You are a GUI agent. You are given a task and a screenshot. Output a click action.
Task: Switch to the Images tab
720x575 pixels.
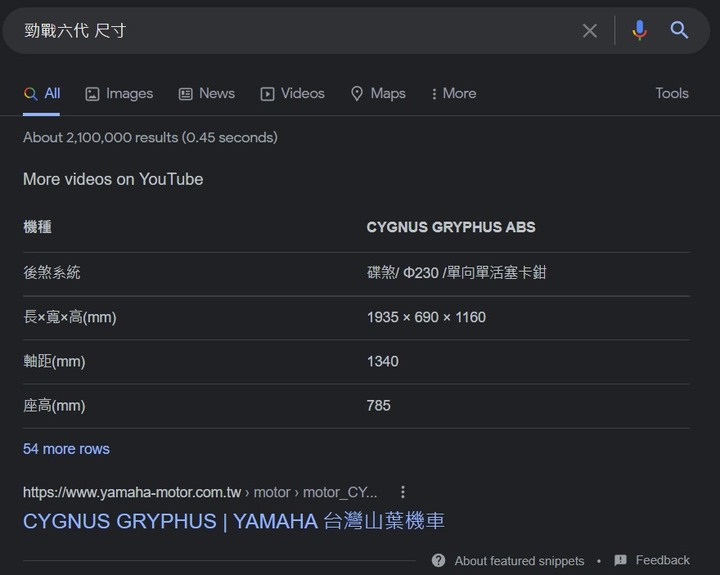119,94
